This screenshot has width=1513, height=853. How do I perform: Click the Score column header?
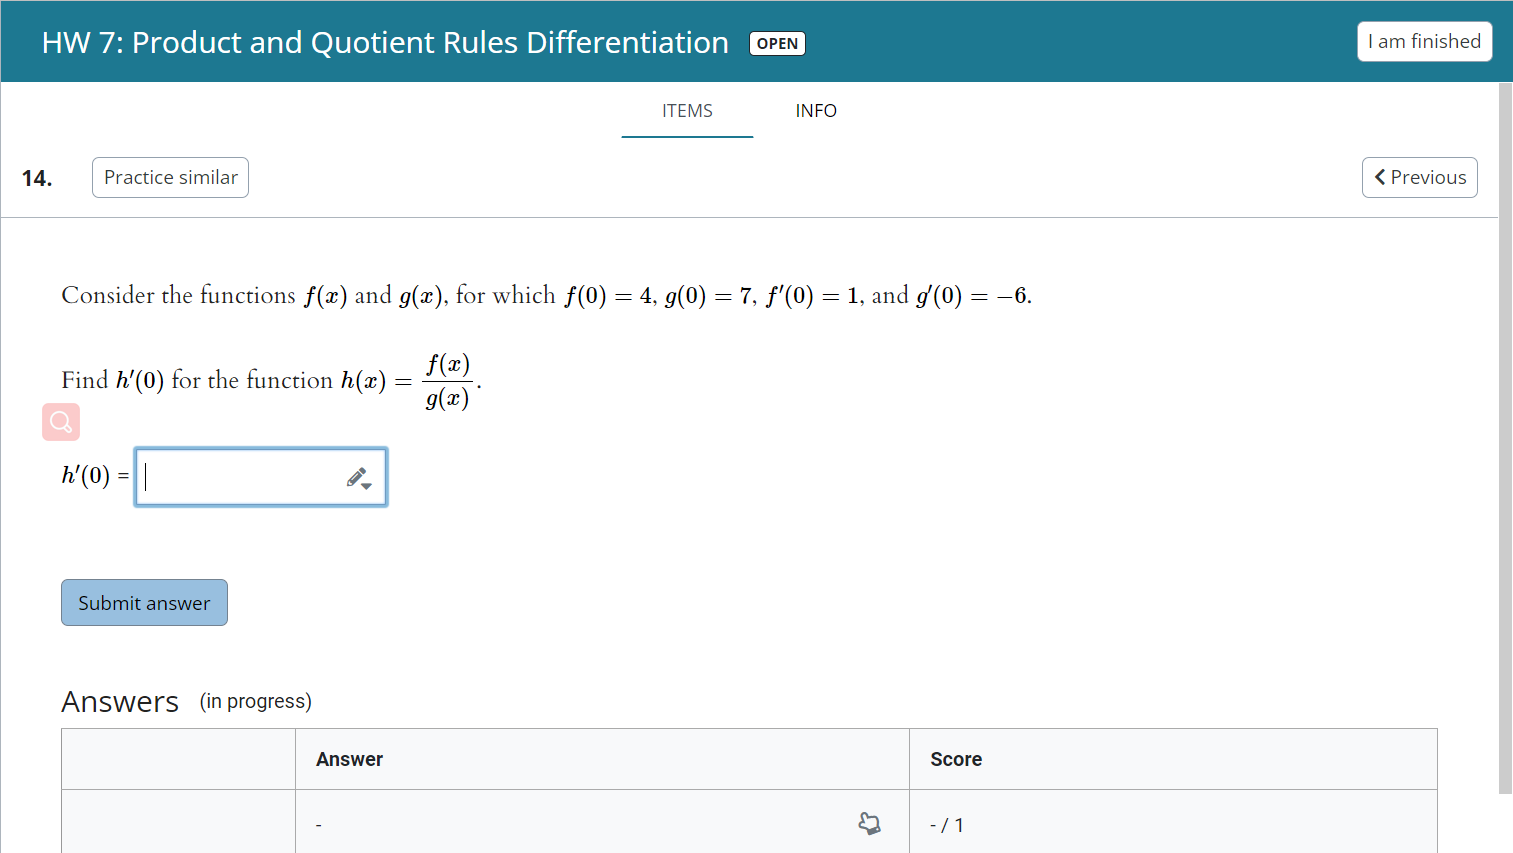(x=956, y=759)
